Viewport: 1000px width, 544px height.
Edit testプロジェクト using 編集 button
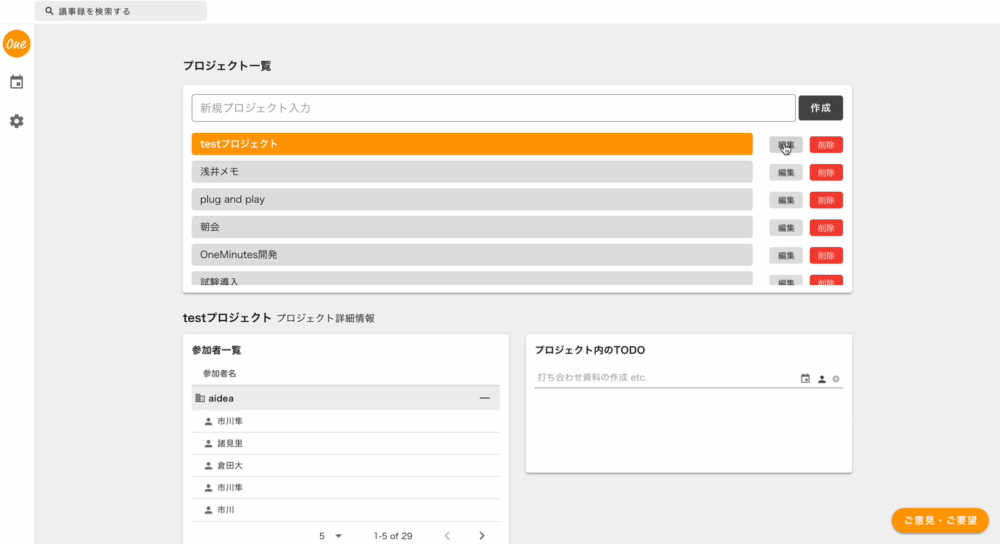[x=786, y=145]
